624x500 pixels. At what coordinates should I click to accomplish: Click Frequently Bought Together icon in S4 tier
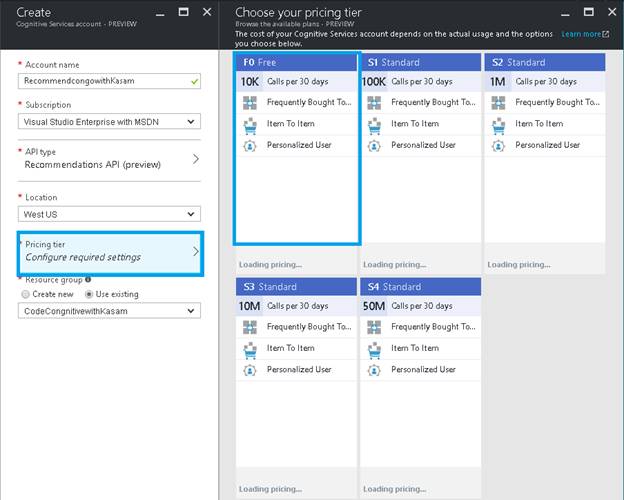coord(374,327)
